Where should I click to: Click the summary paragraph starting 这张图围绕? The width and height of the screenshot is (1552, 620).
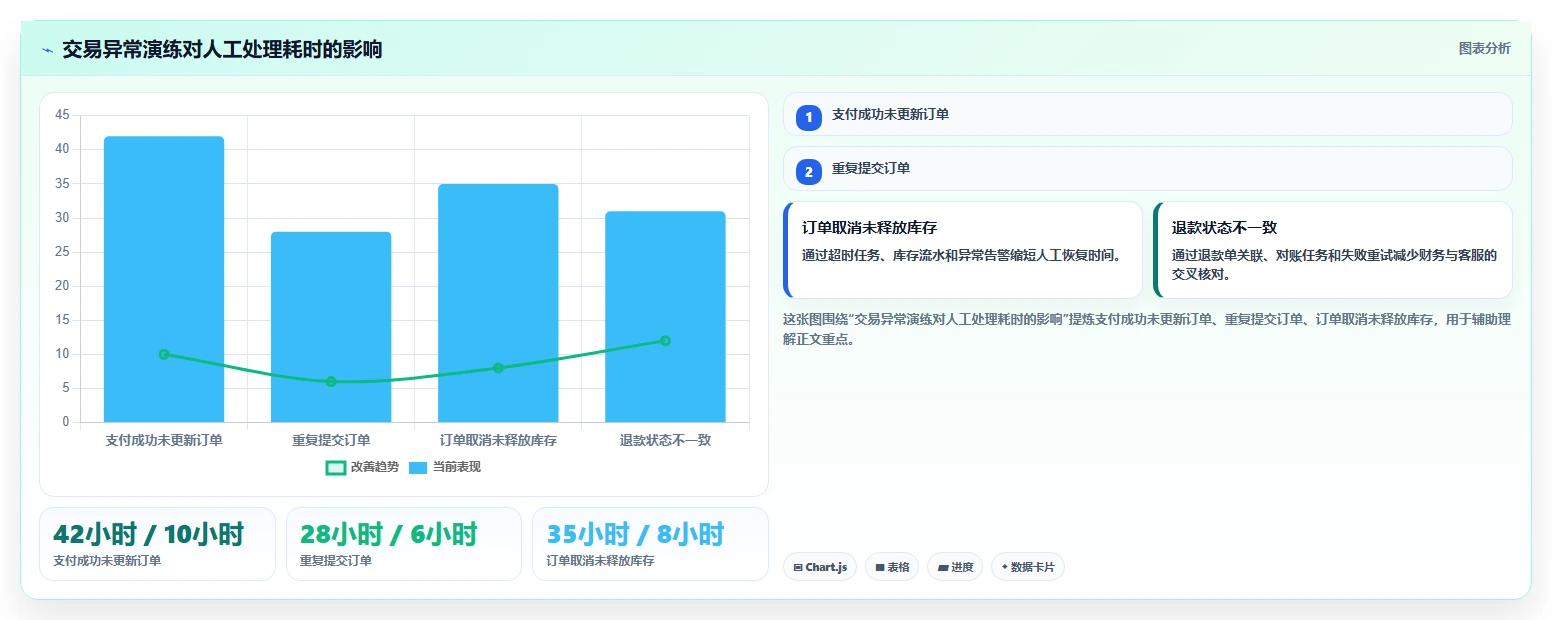pyautogui.click(x=1147, y=329)
